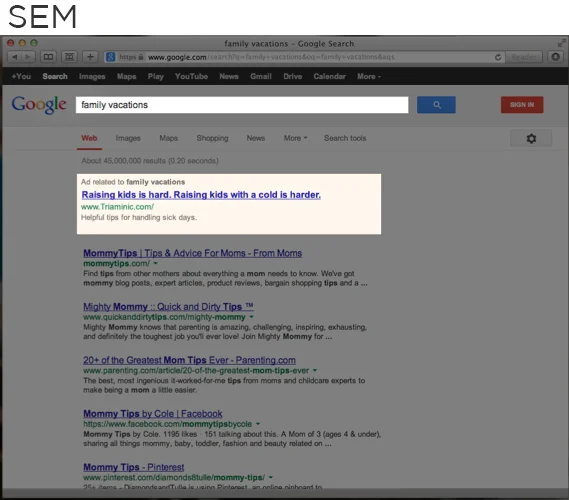Open the gear settings button

(x=531, y=138)
